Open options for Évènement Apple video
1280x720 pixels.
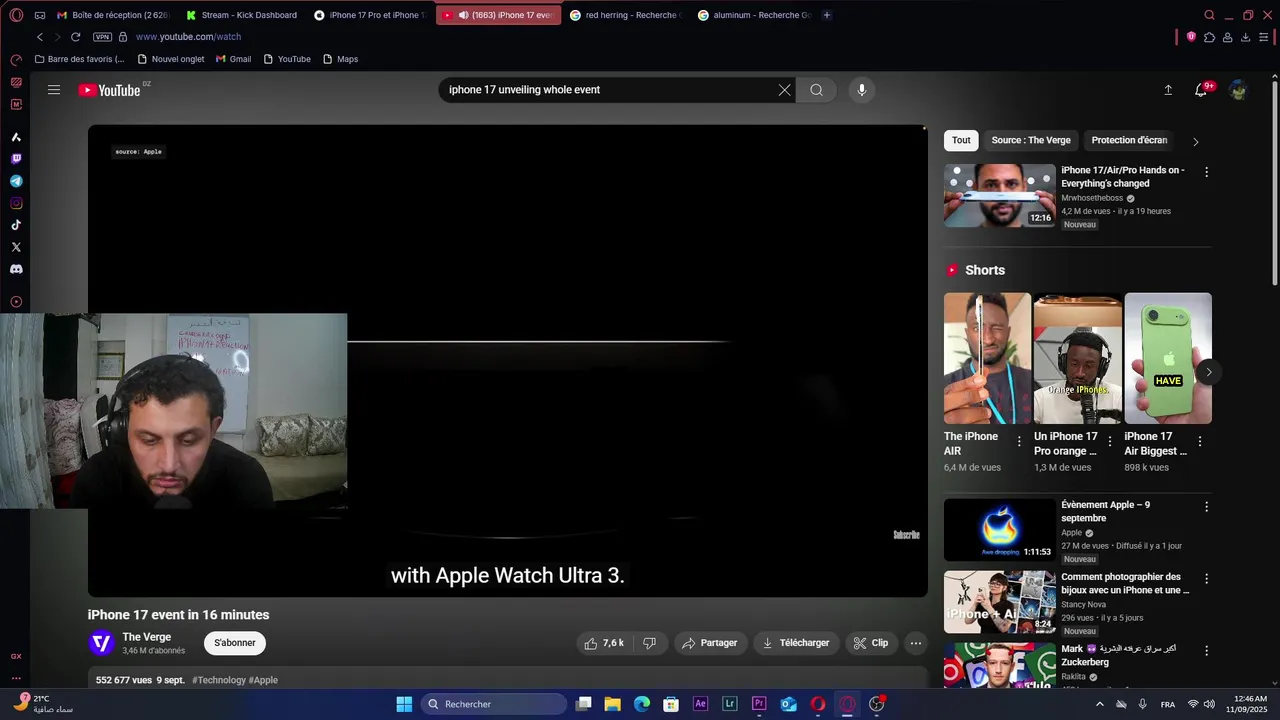pos(1206,507)
